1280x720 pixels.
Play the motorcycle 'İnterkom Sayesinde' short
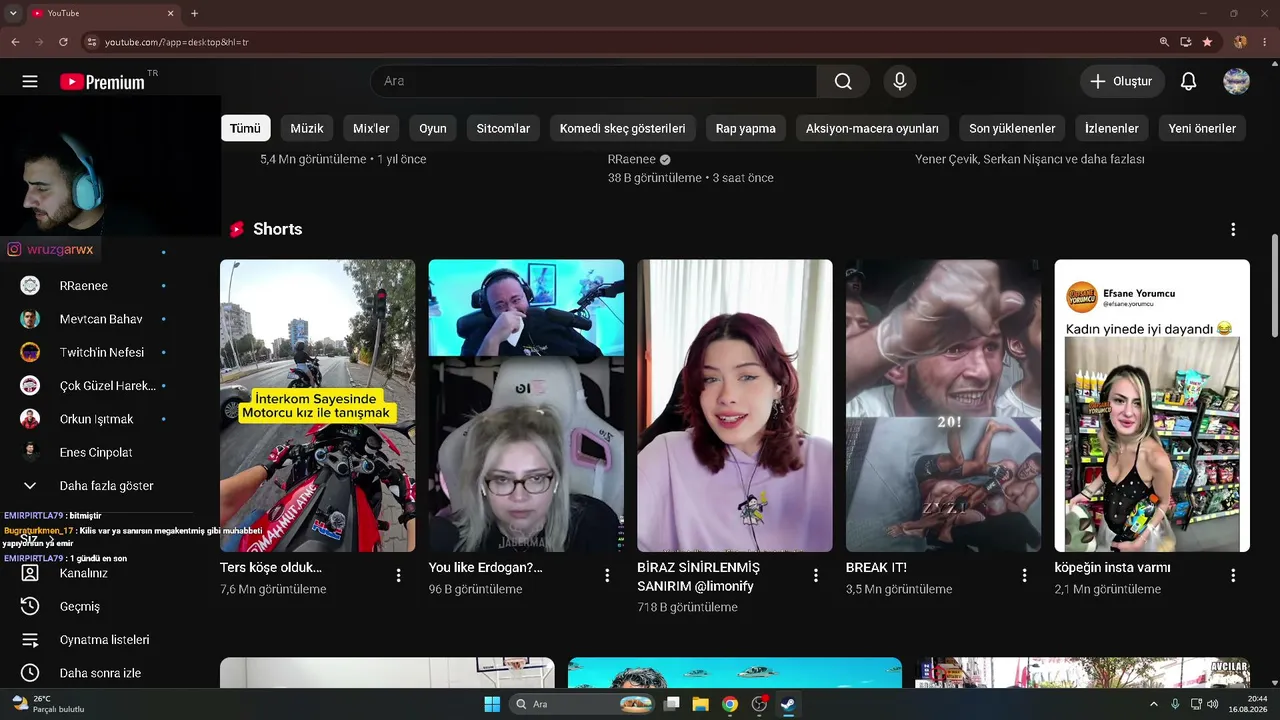(x=318, y=406)
